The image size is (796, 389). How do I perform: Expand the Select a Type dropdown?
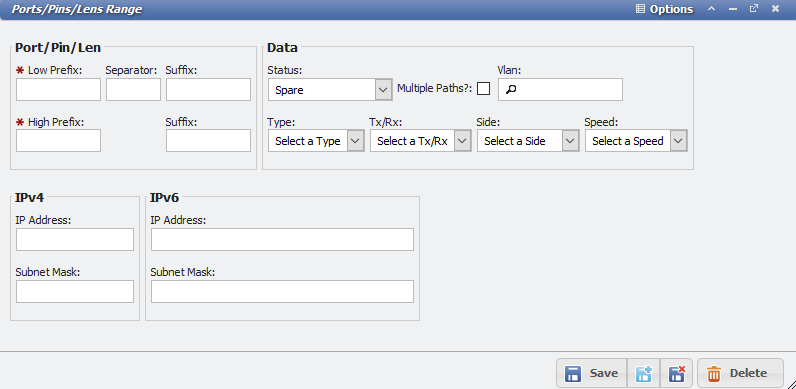pos(316,141)
